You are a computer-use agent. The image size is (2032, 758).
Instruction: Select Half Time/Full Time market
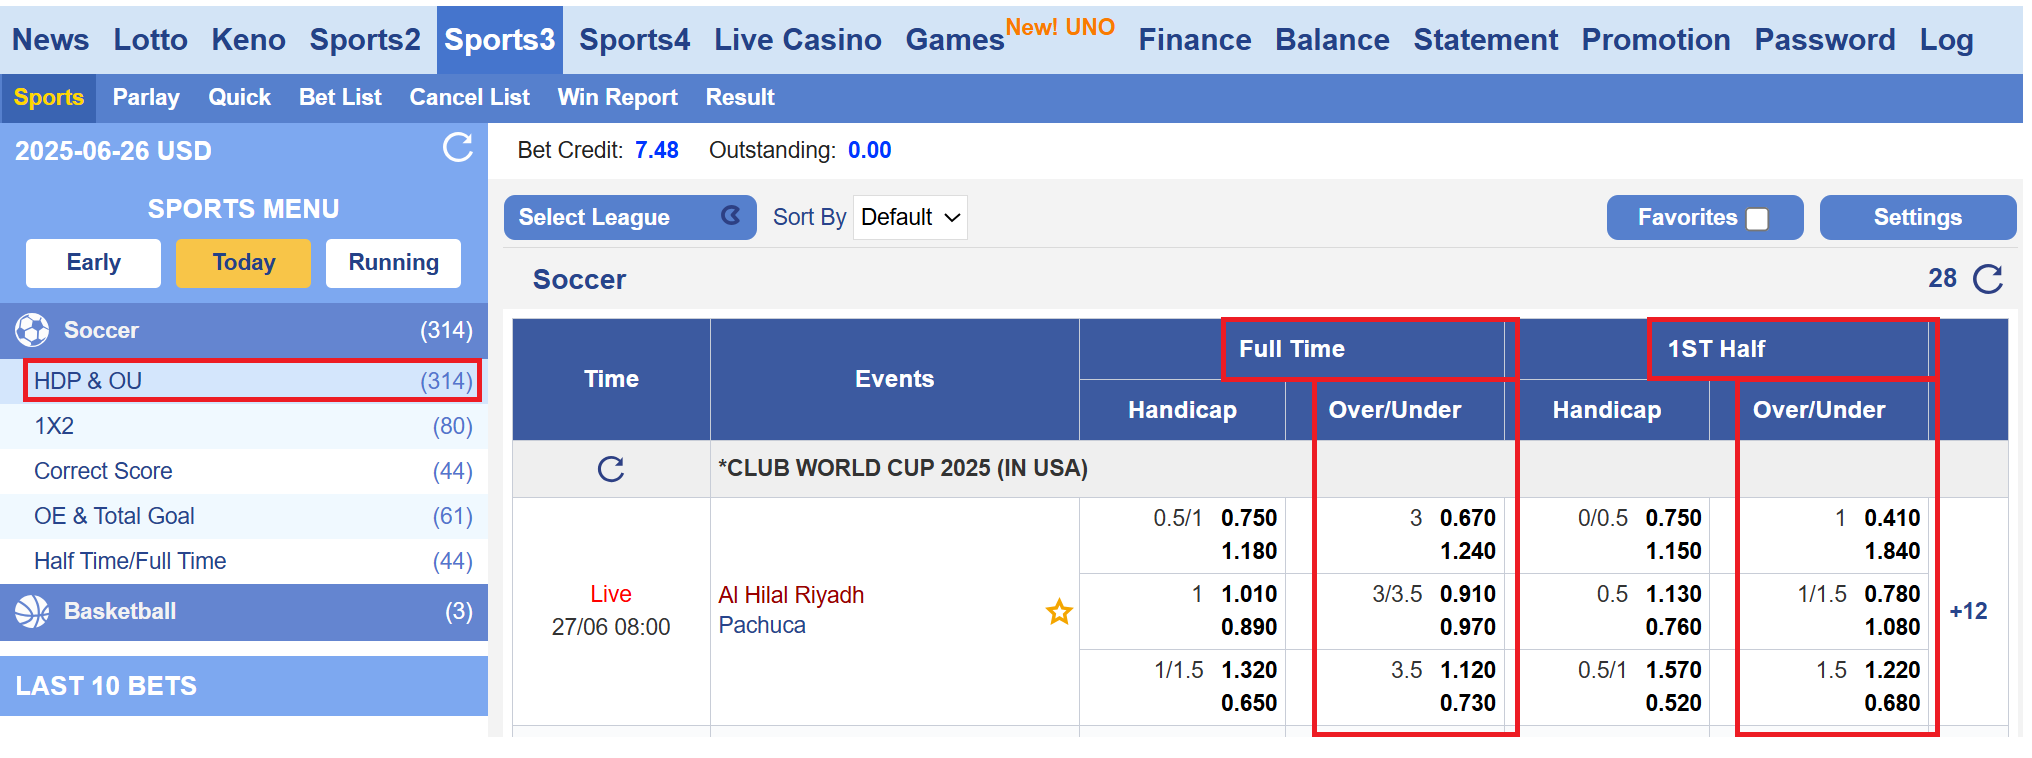click(244, 561)
